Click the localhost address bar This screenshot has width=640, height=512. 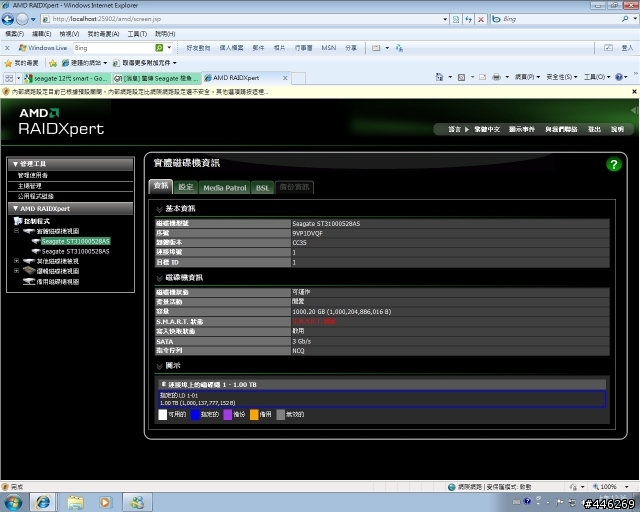(241, 19)
